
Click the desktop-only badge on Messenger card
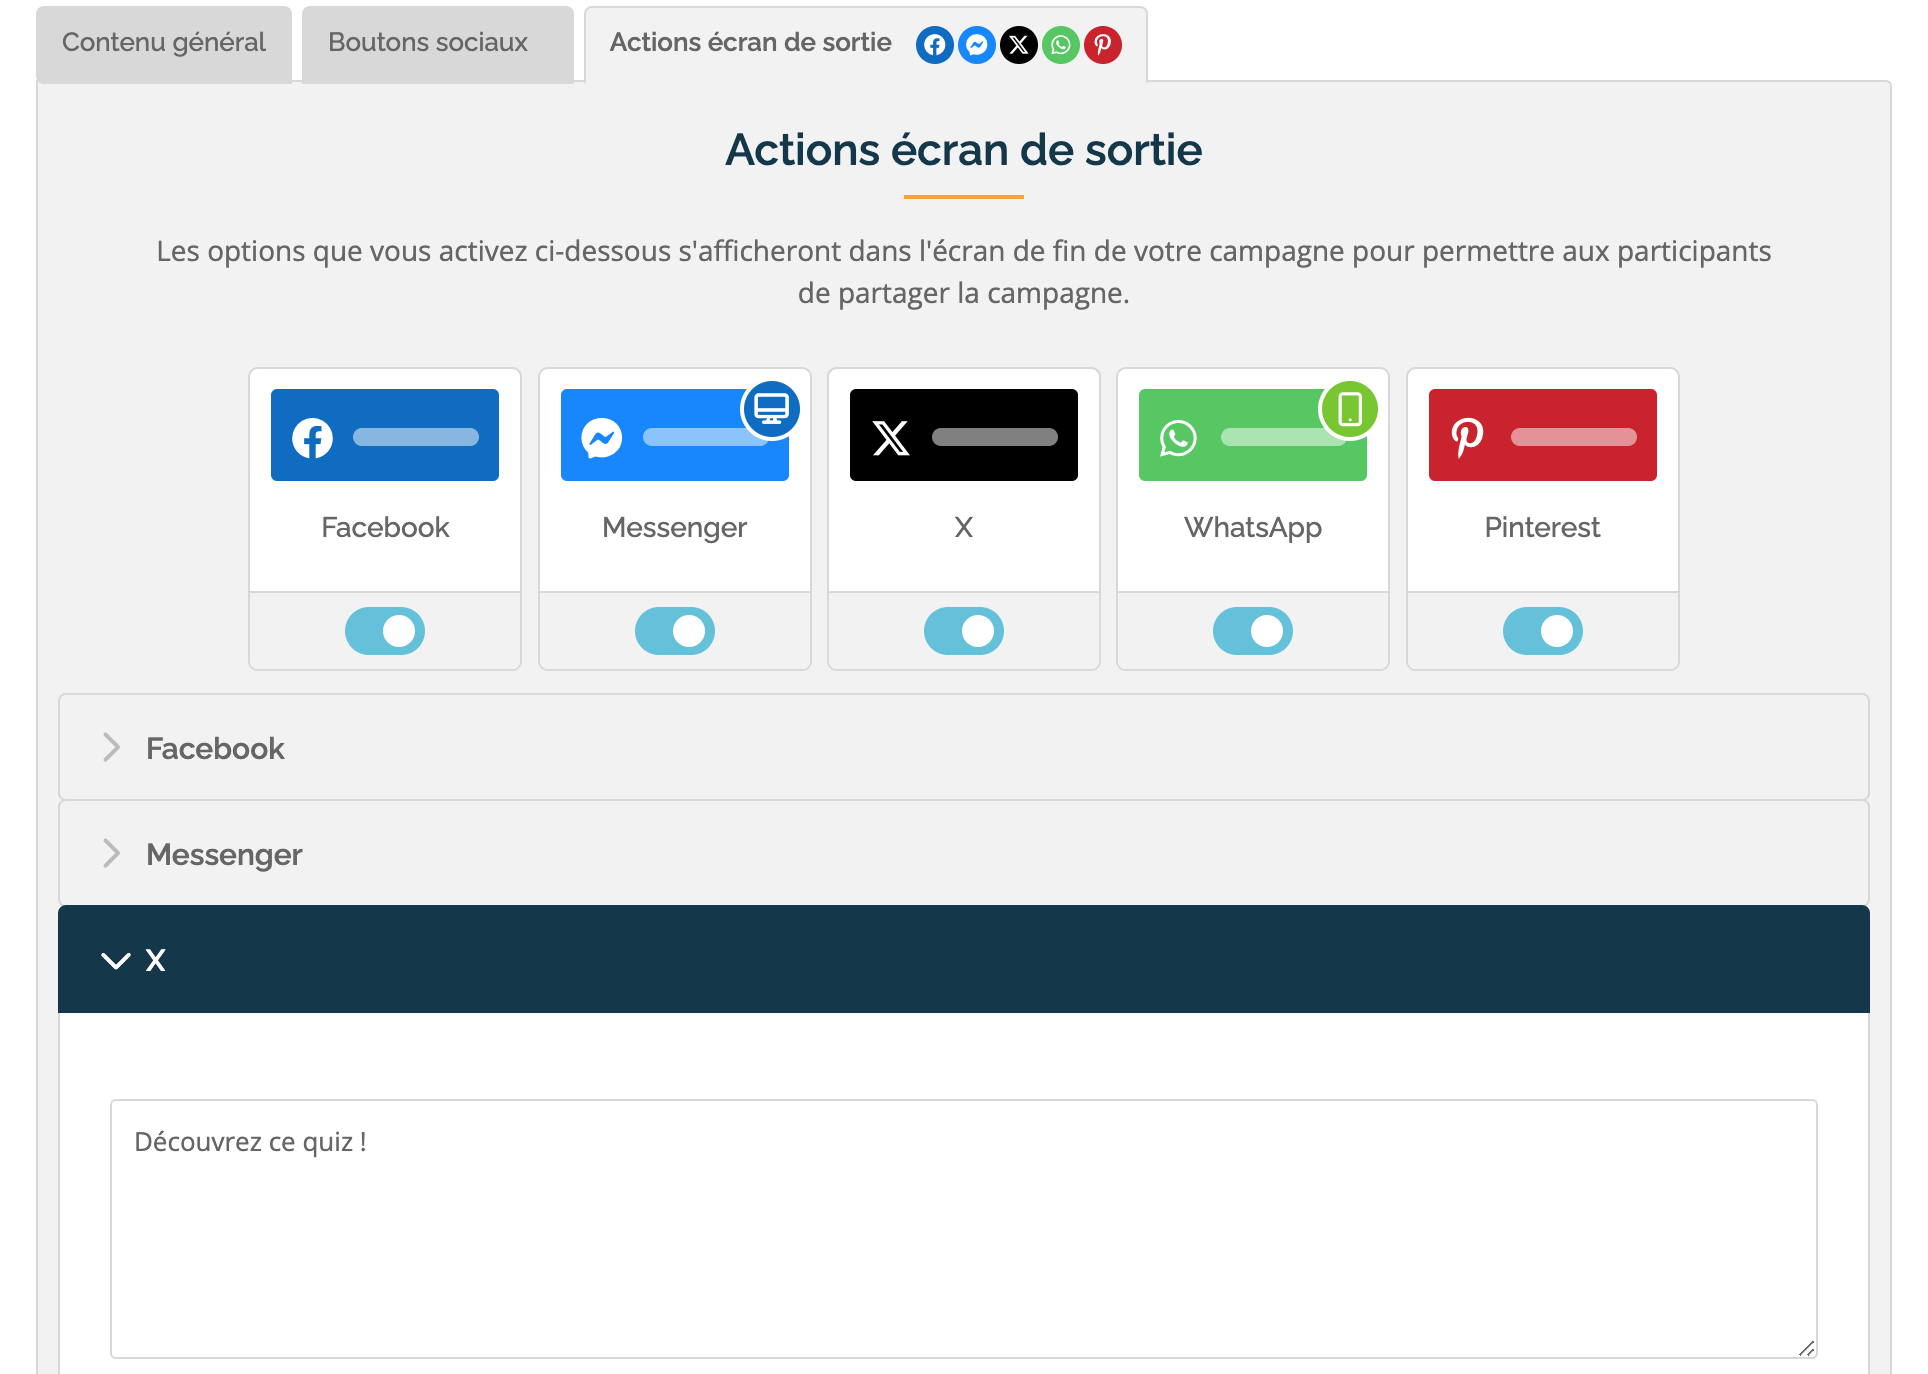tap(771, 409)
